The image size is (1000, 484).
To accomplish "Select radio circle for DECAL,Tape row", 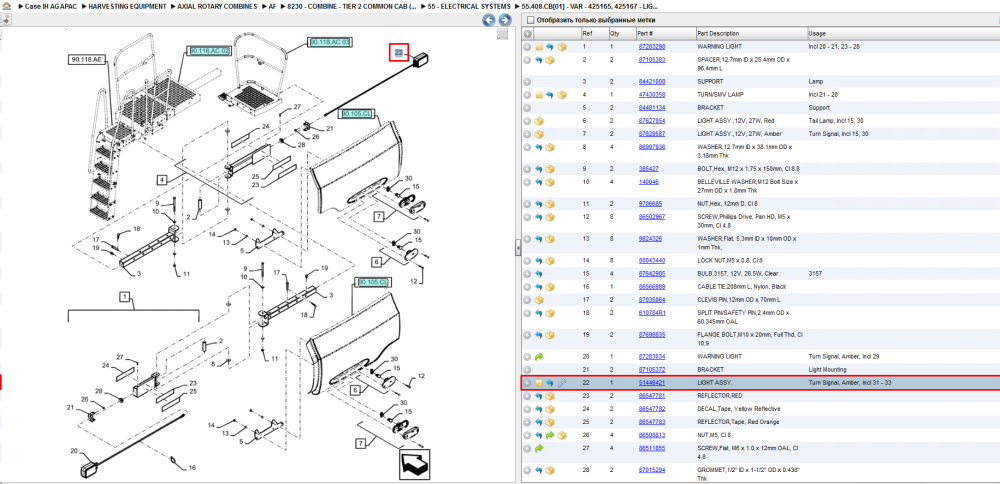I will pos(527,409).
